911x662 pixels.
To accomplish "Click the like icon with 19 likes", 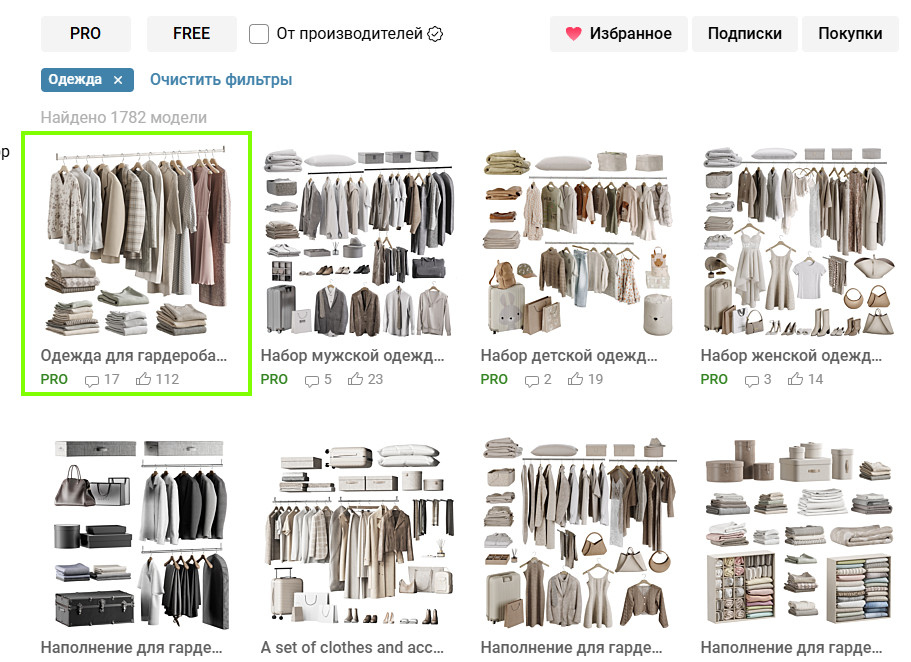I will [575, 379].
